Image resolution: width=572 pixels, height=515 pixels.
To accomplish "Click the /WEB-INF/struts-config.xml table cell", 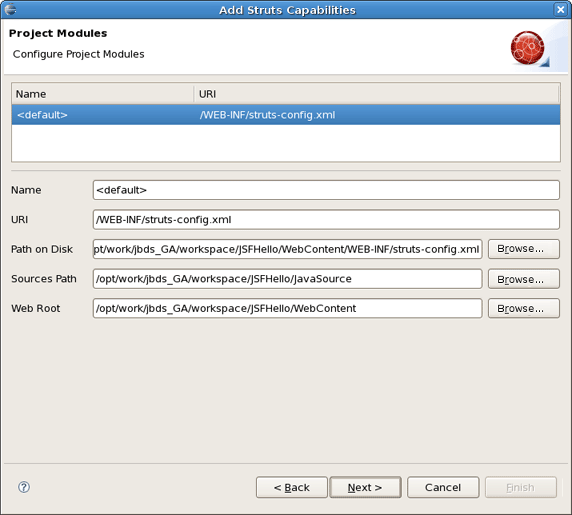I will pyautogui.click(x=267, y=115).
